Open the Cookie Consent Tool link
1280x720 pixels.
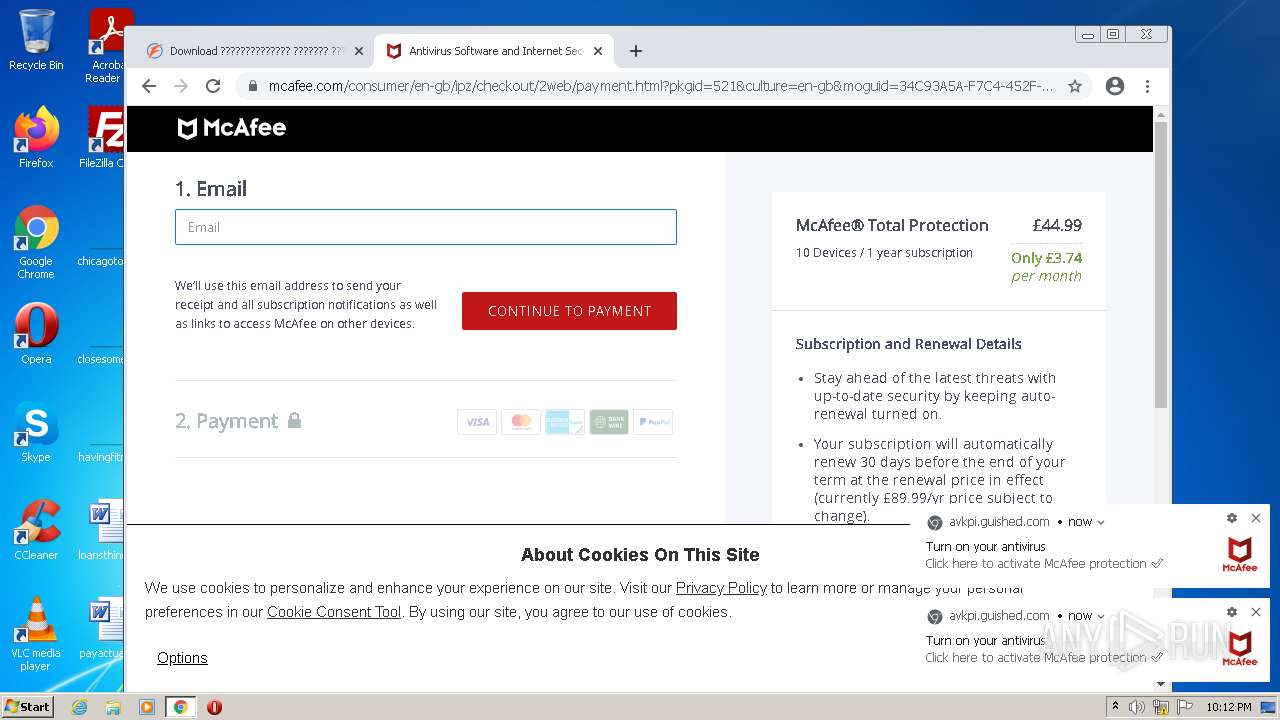pos(334,612)
